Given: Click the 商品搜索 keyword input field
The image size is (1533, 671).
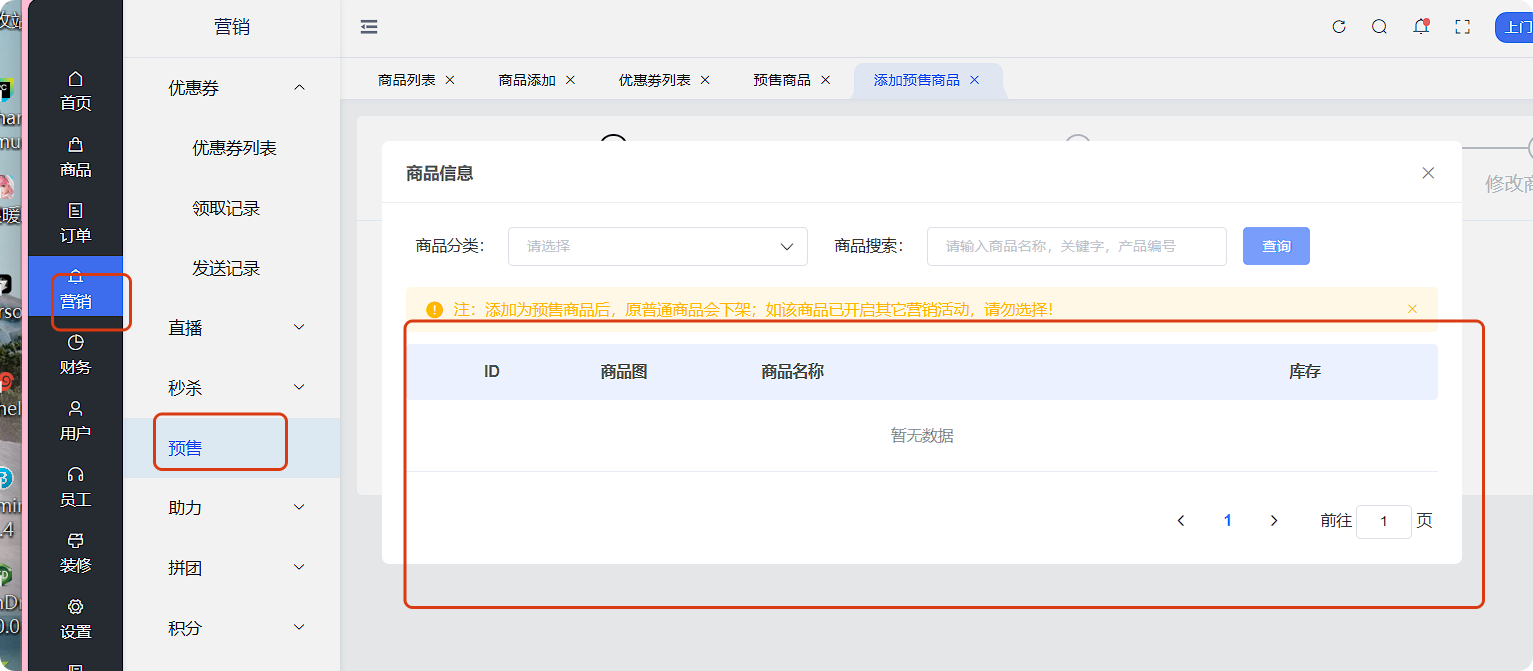Looking at the screenshot, I should [1076, 246].
